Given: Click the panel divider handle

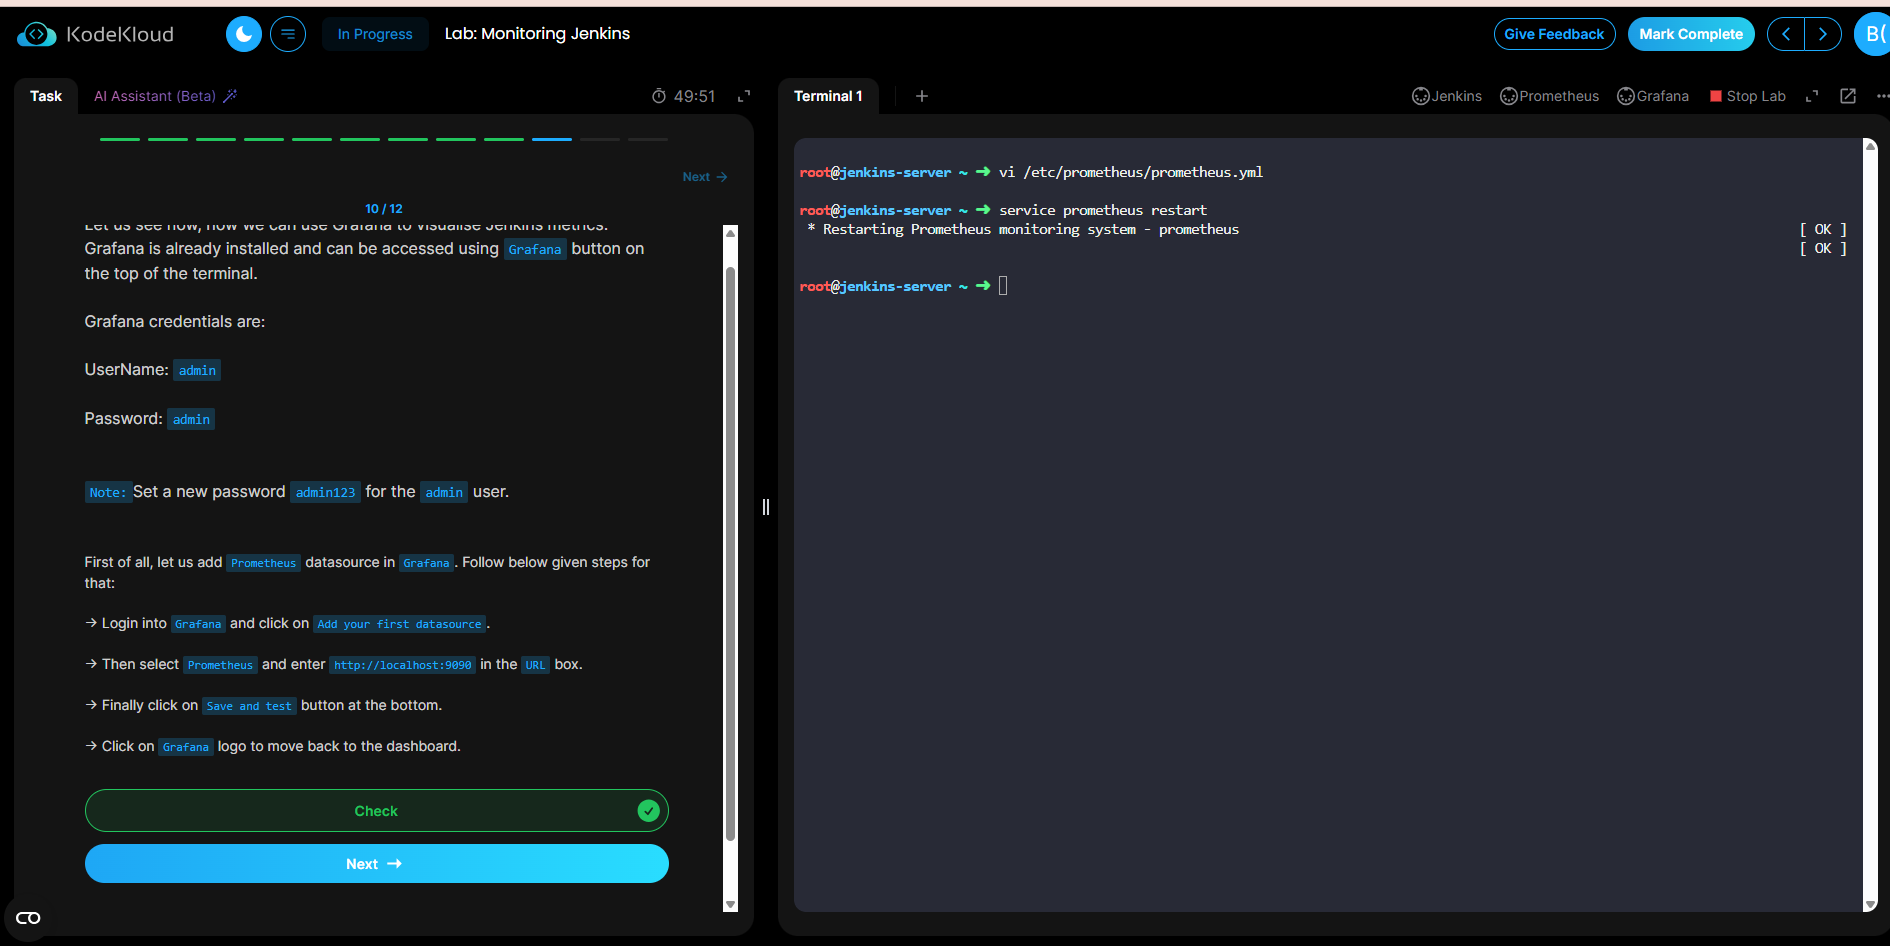Looking at the screenshot, I should pyautogui.click(x=766, y=507).
